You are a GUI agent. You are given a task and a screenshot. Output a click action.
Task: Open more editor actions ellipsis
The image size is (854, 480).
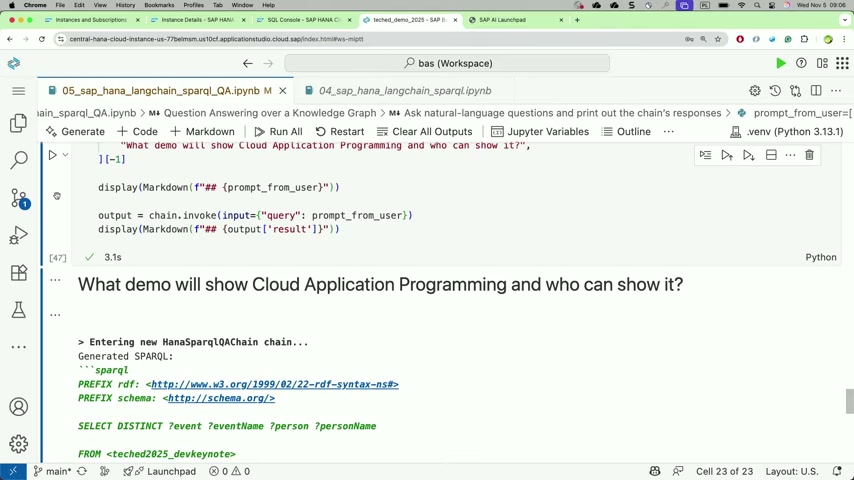pyautogui.click(x=837, y=91)
